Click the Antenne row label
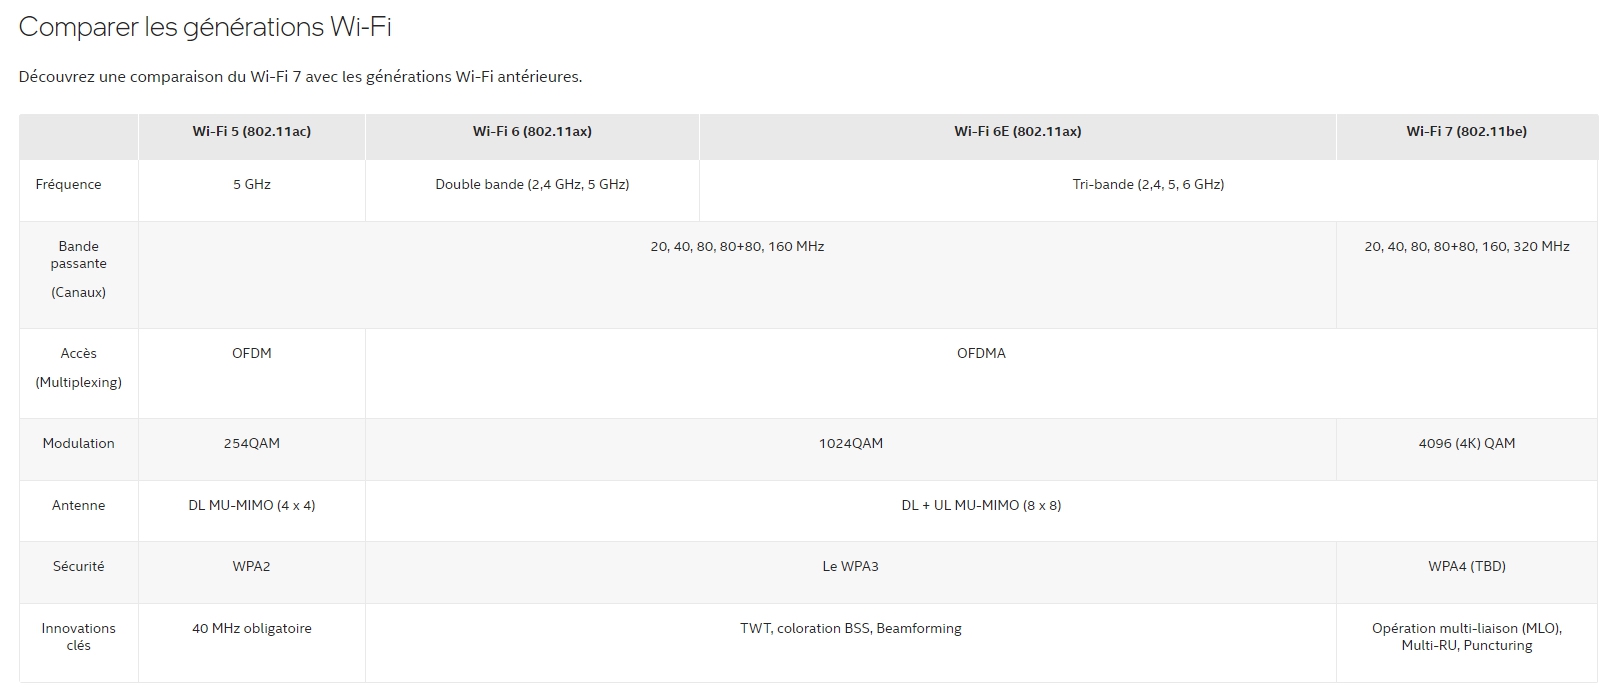 click(x=78, y=505)
